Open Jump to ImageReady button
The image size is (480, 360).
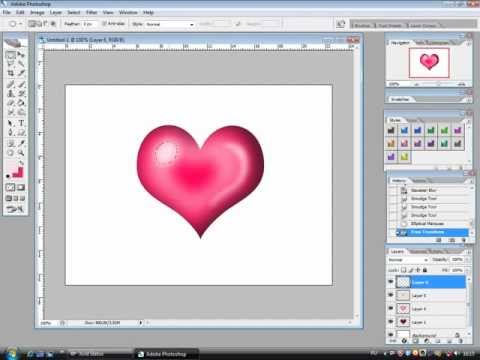click(15, 209)
